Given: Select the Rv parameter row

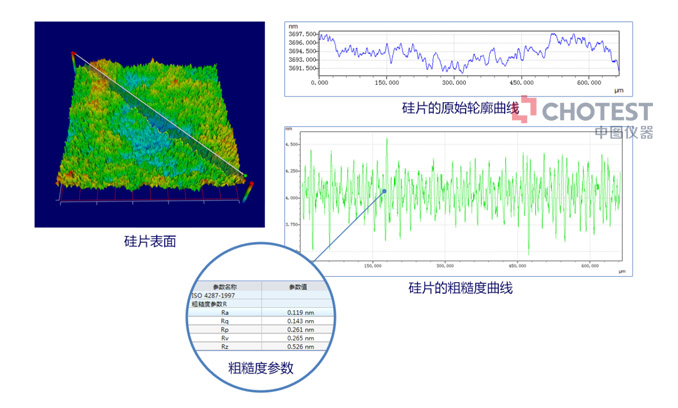Looking at the screenshot, I should click(223, 338).
